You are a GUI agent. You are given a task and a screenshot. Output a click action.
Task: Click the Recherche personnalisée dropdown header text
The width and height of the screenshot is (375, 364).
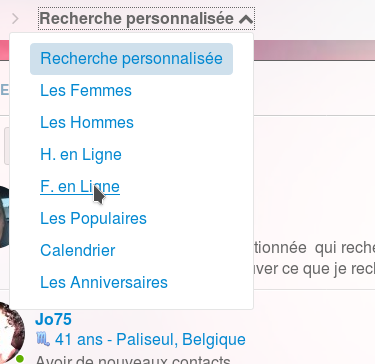[137, 18]
